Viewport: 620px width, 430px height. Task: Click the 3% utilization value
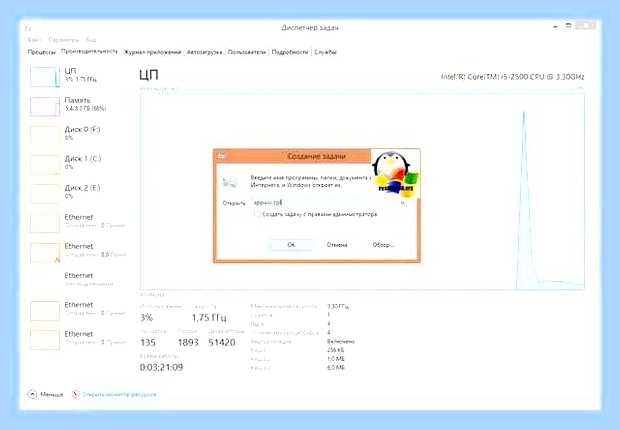coord(146,317)
